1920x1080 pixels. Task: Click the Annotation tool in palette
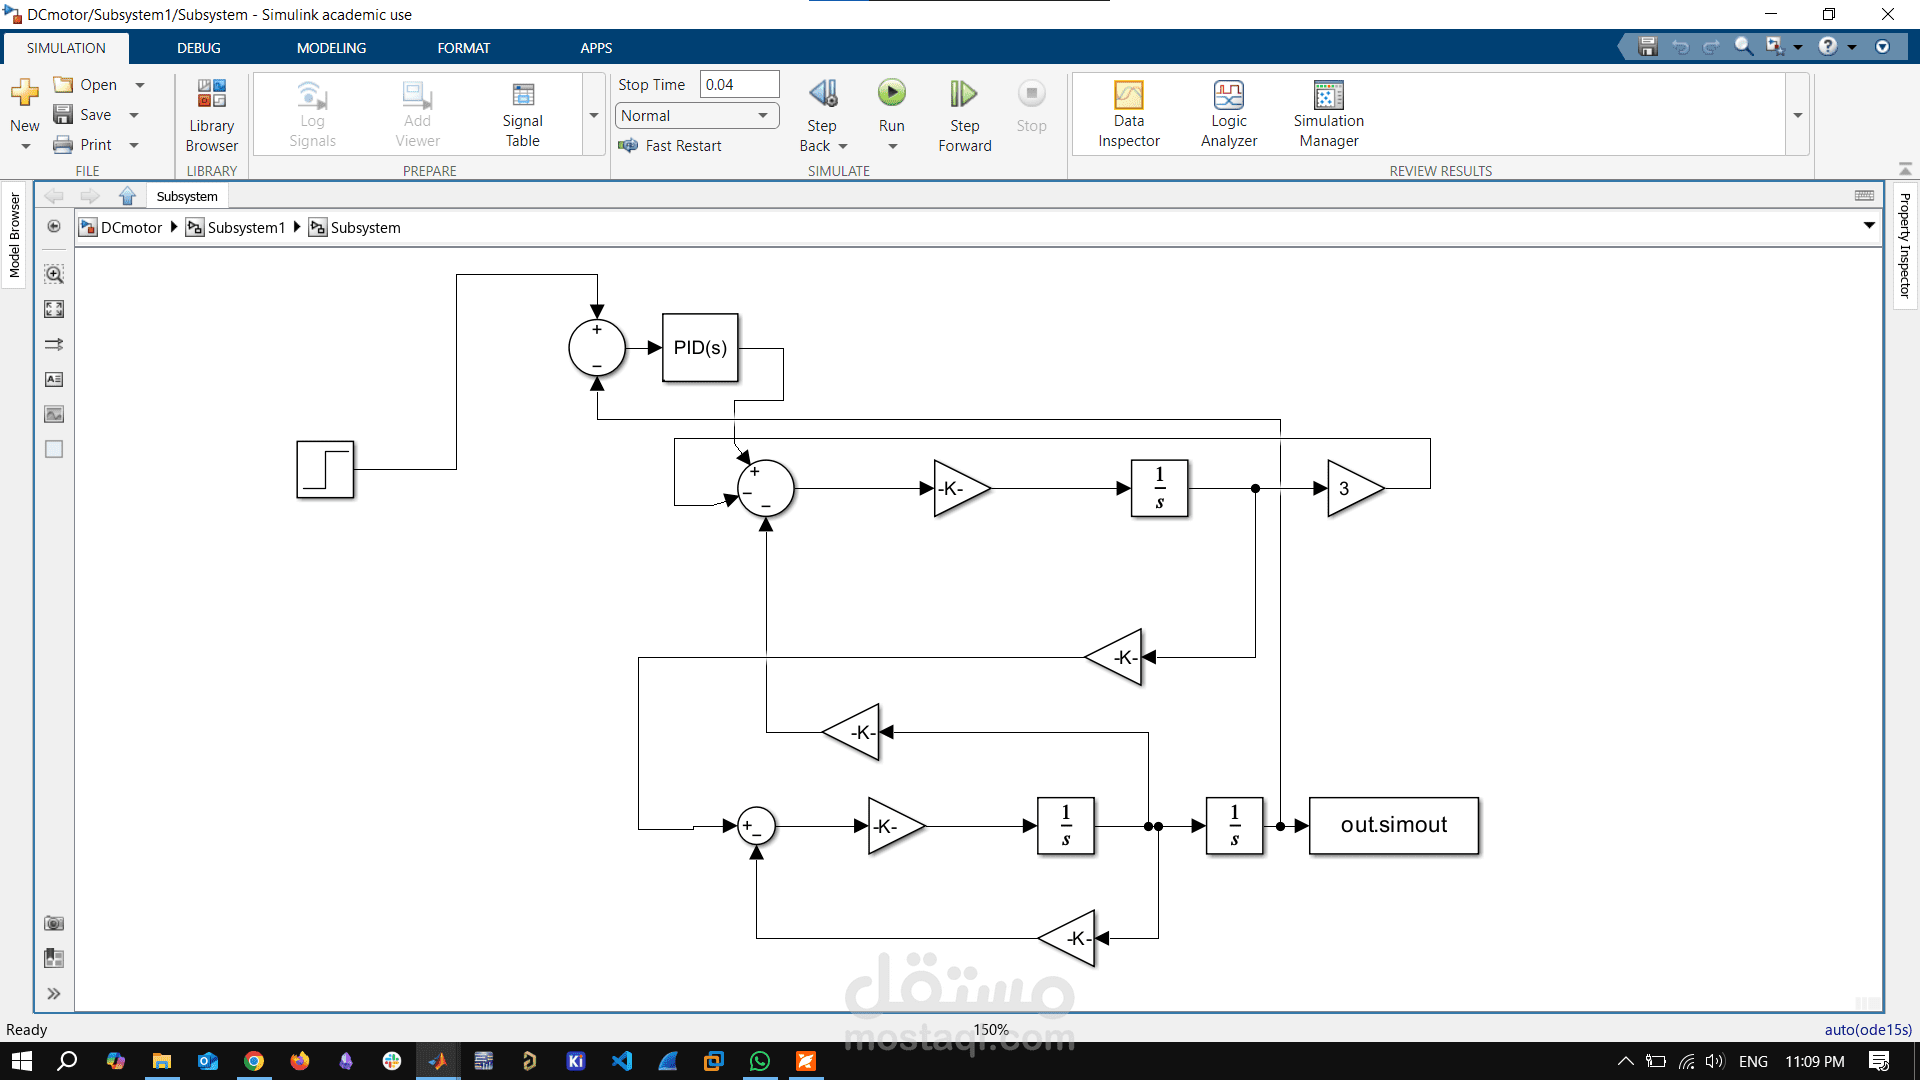point(54,379)
